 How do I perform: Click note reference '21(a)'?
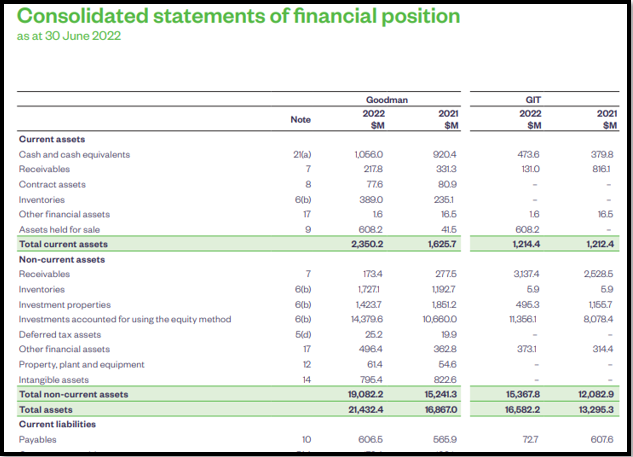[302, 155]
